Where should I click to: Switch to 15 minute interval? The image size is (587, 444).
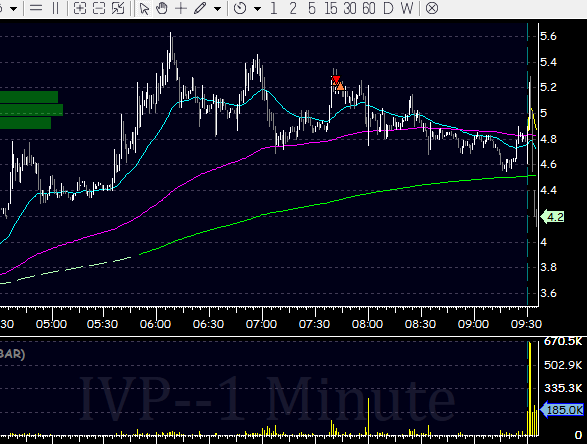[x=331, y=8]
